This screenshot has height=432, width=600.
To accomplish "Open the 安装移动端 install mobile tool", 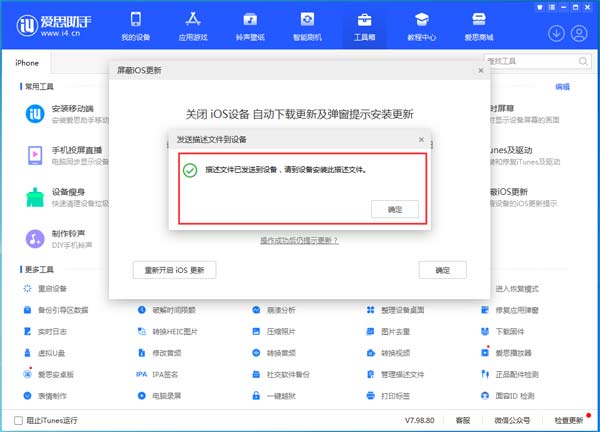I will 67,114.
